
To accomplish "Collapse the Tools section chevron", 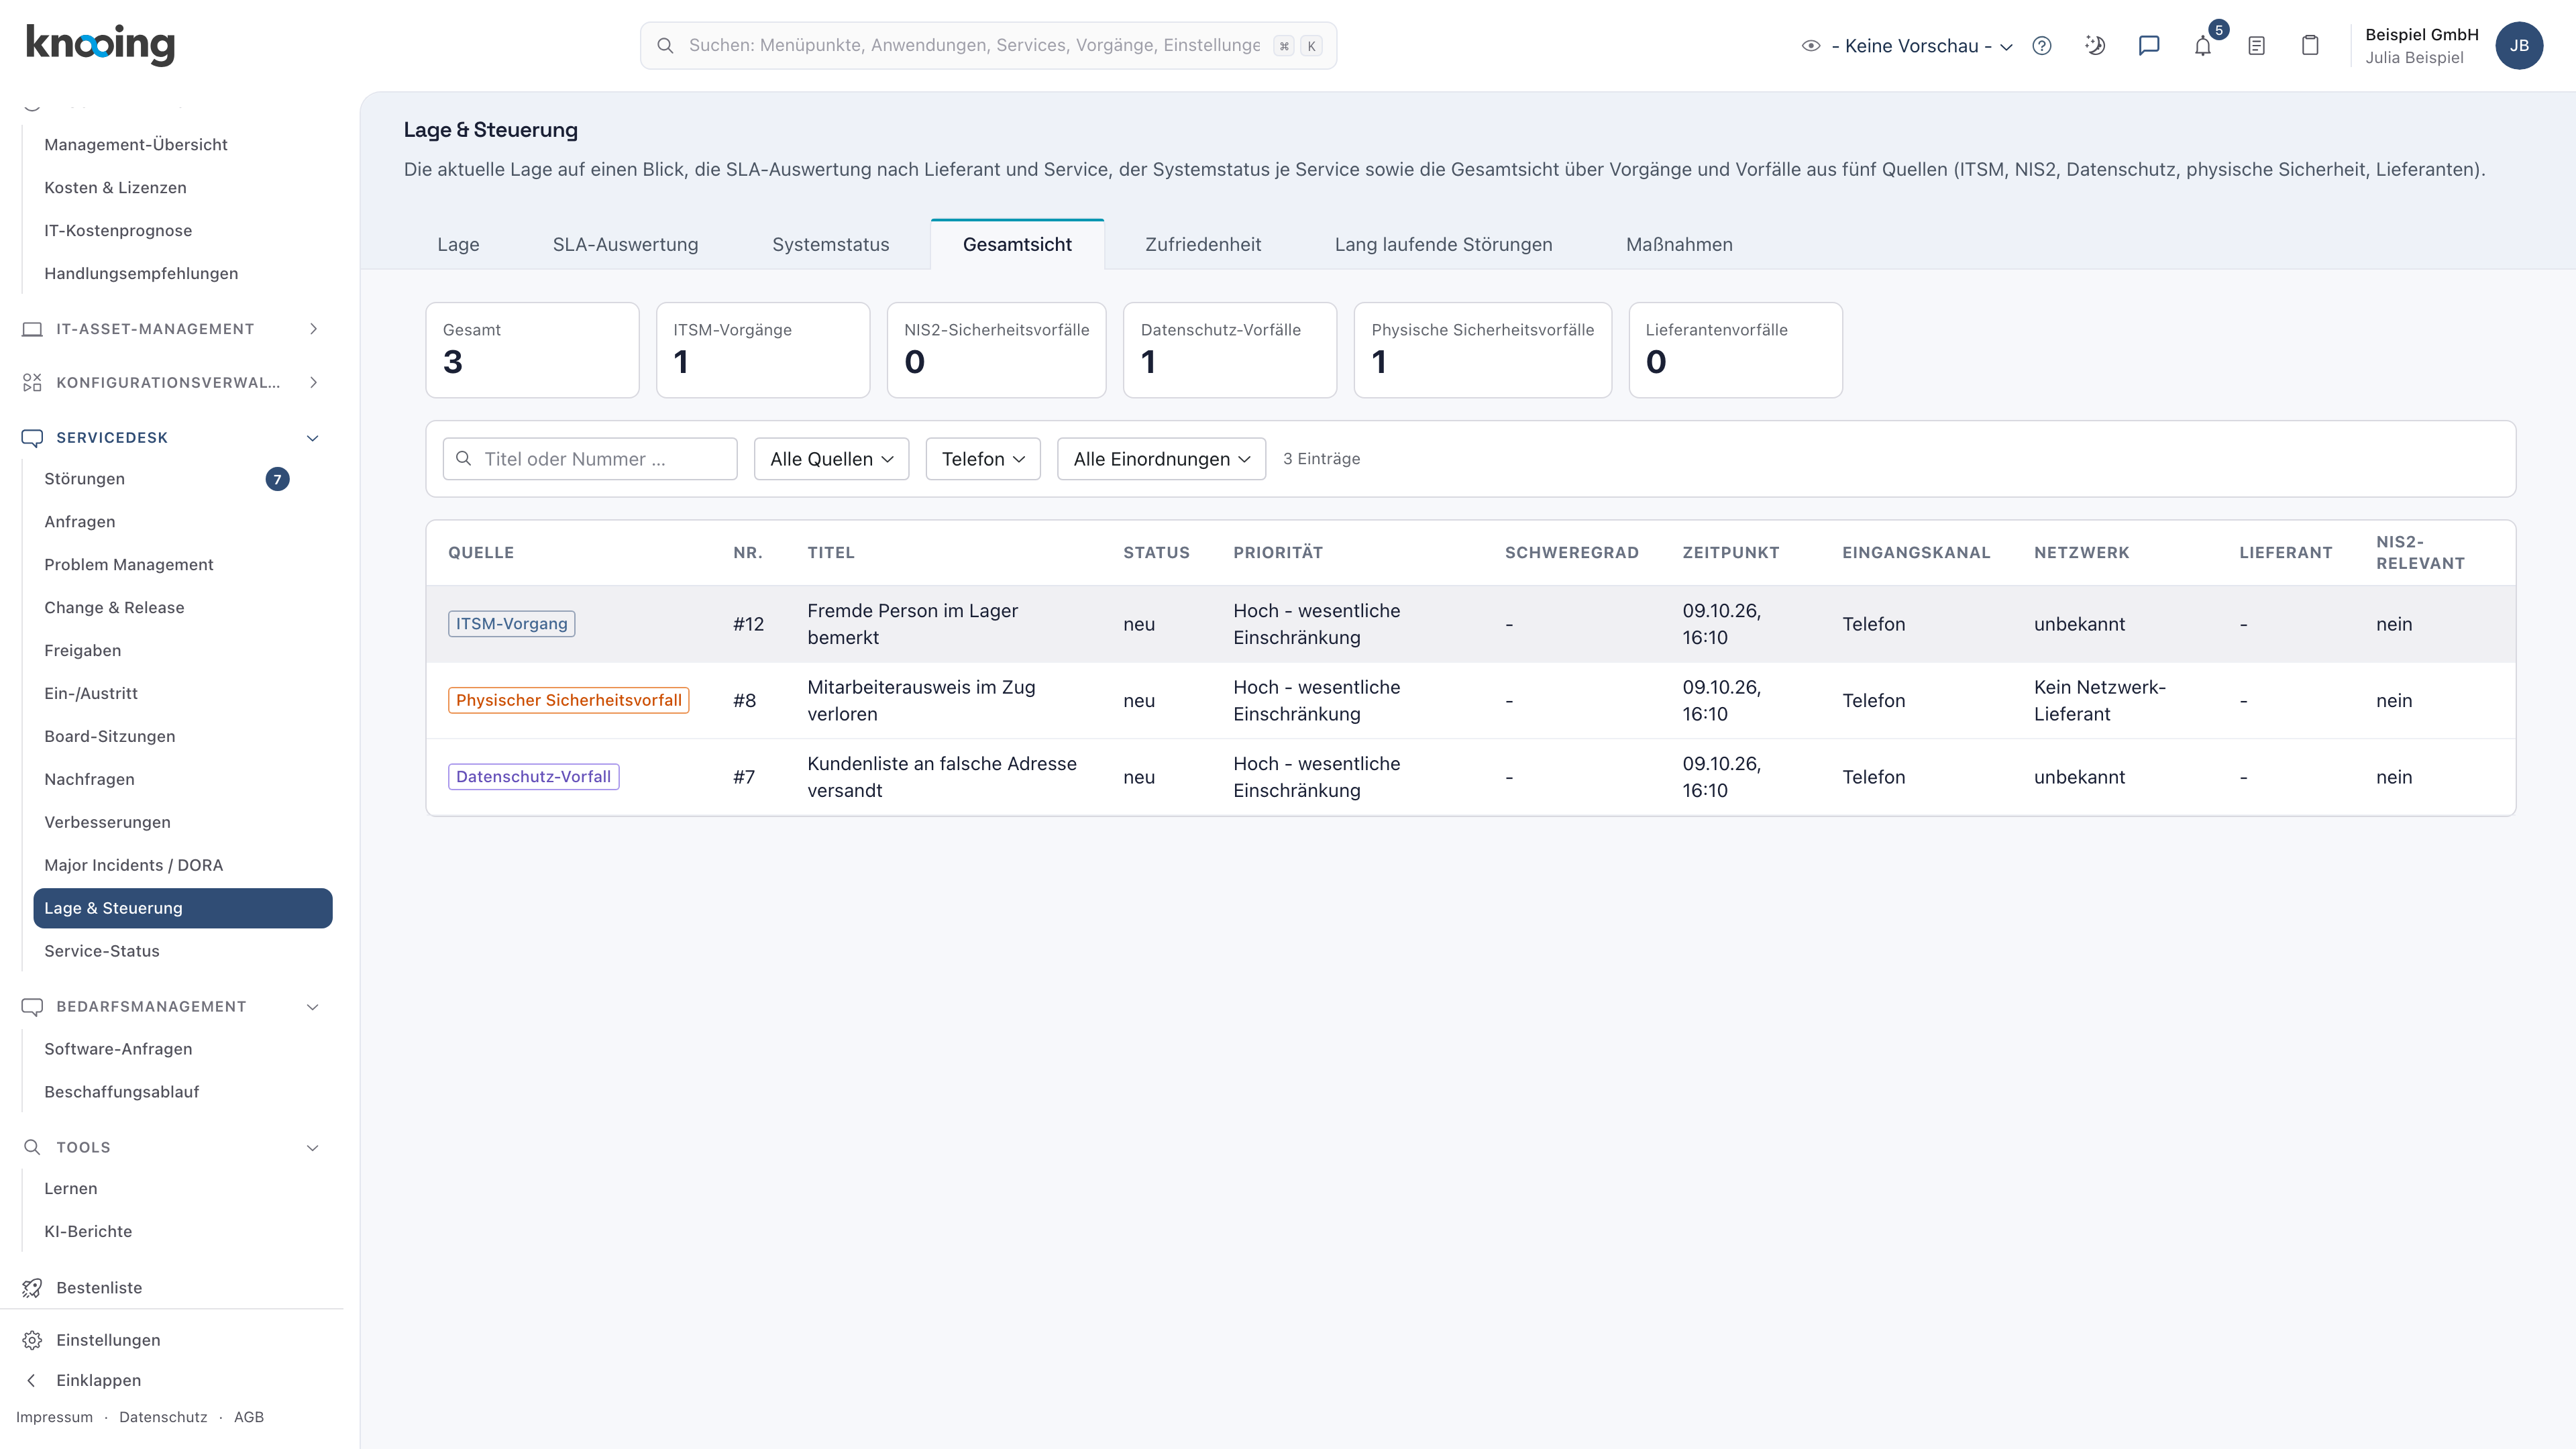I will coord(313,1147).
